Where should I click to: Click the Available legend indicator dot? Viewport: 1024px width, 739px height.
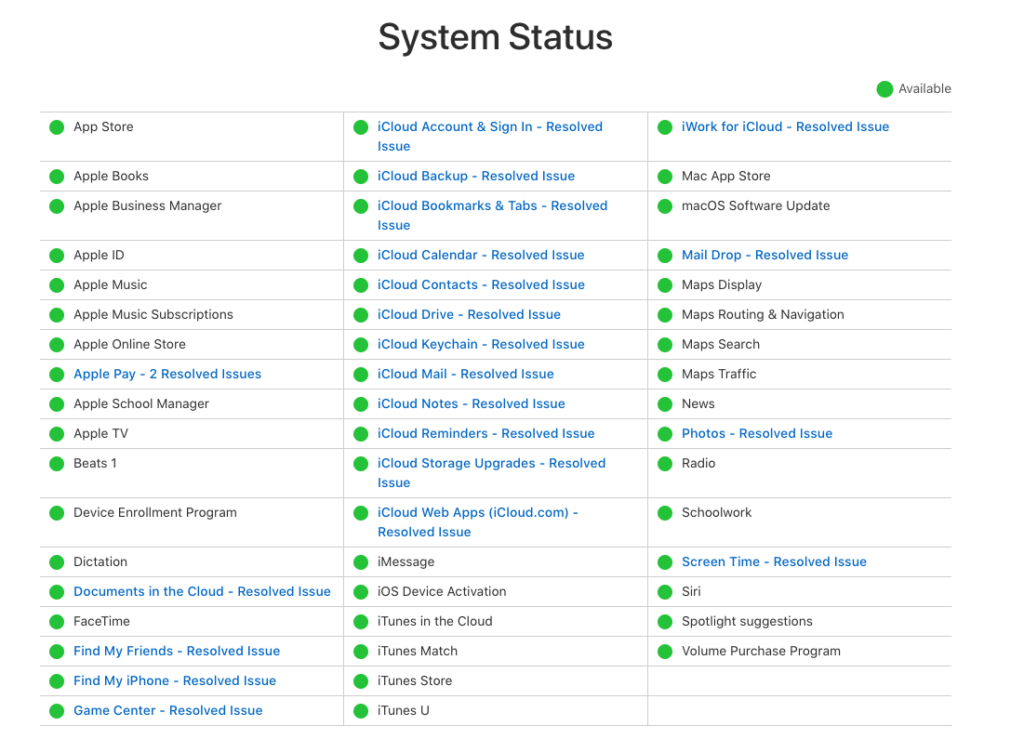(884, 89)
